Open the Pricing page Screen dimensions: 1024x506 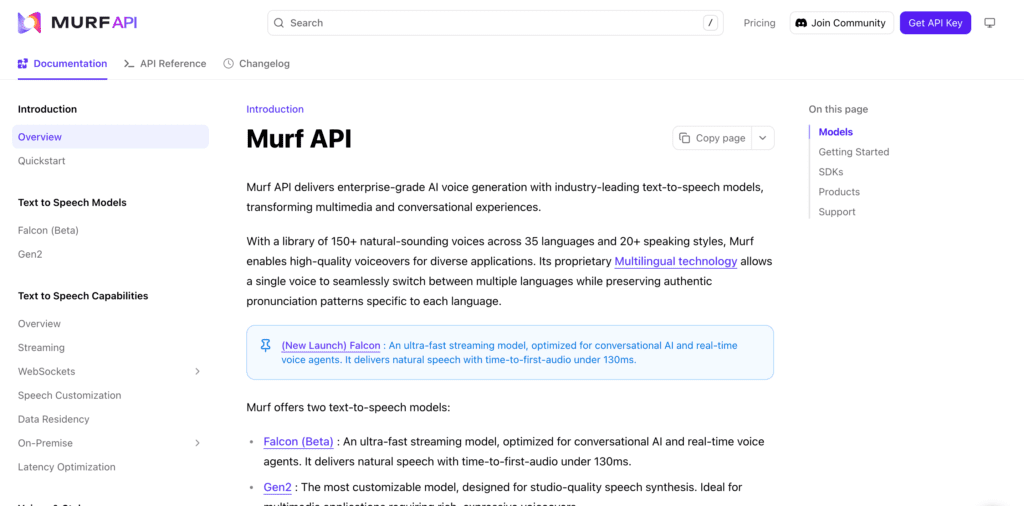point(760,23)
